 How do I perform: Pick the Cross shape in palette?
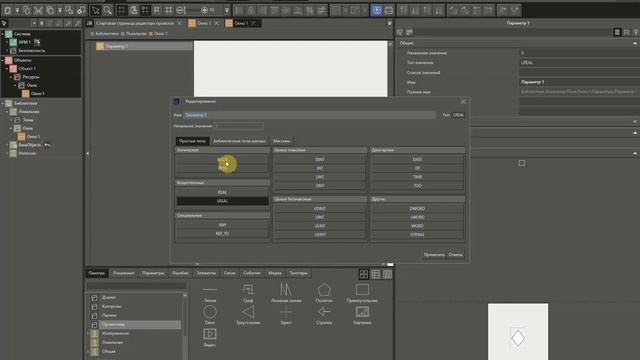coord(286,315)
